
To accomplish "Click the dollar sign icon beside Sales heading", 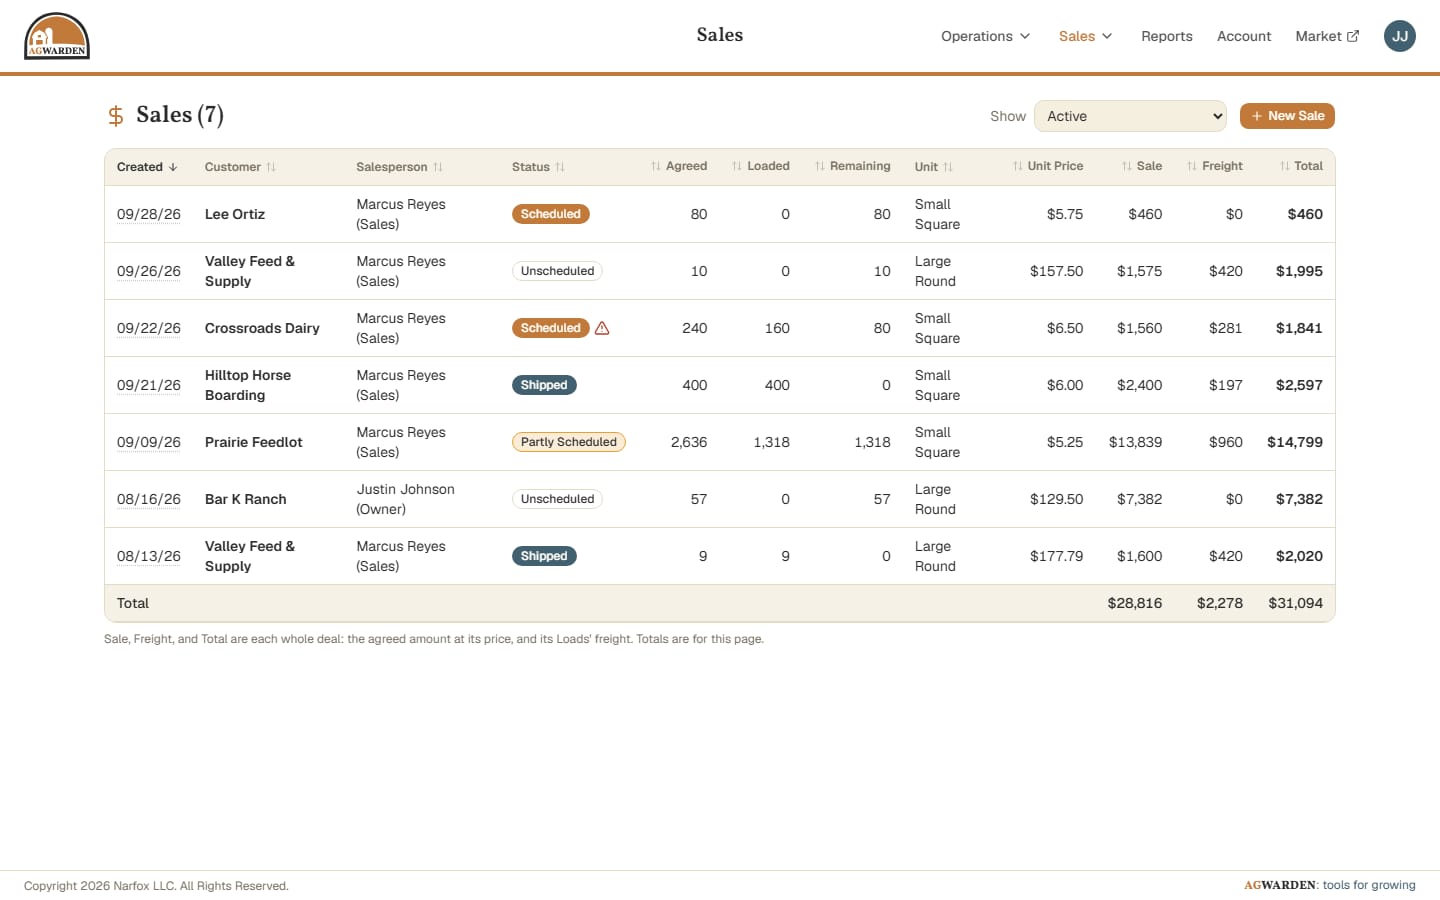I will pos(116,116).
